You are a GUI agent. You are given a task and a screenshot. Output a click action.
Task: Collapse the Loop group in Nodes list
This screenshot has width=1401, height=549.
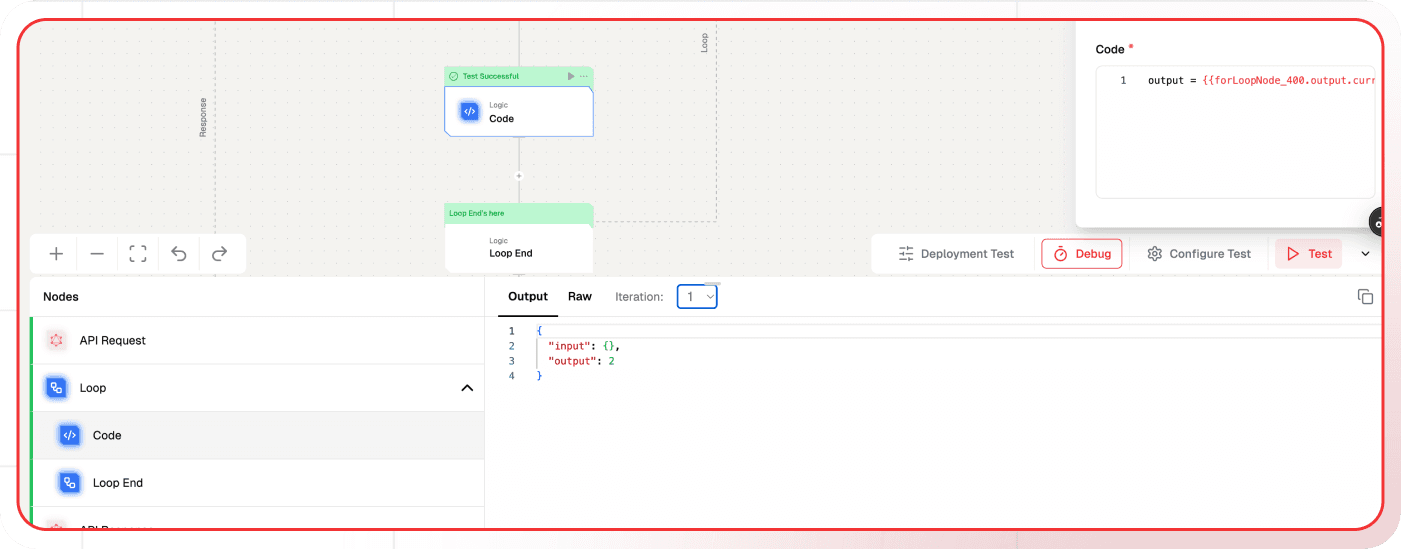(466, 388)
